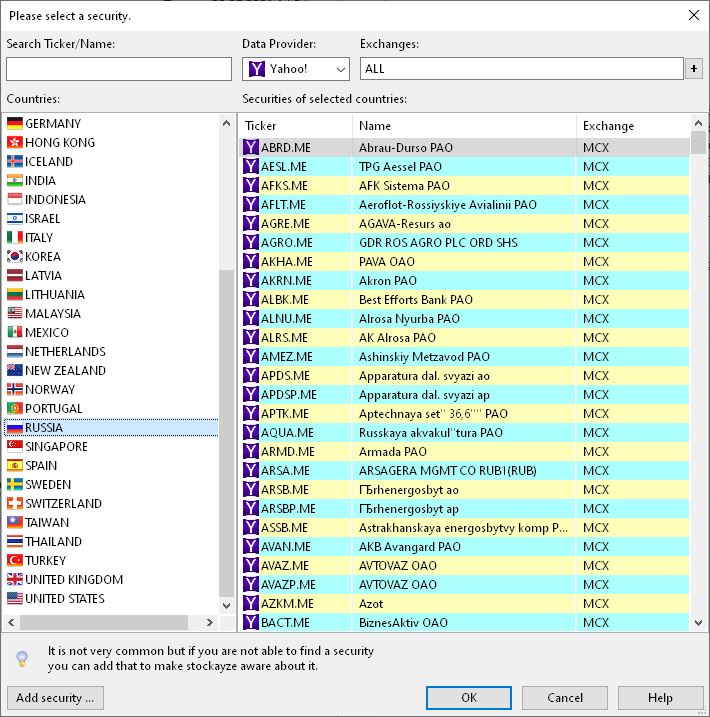
Task: Select LITHUANIA in the countries list
Action: click(x=112, y=294)
